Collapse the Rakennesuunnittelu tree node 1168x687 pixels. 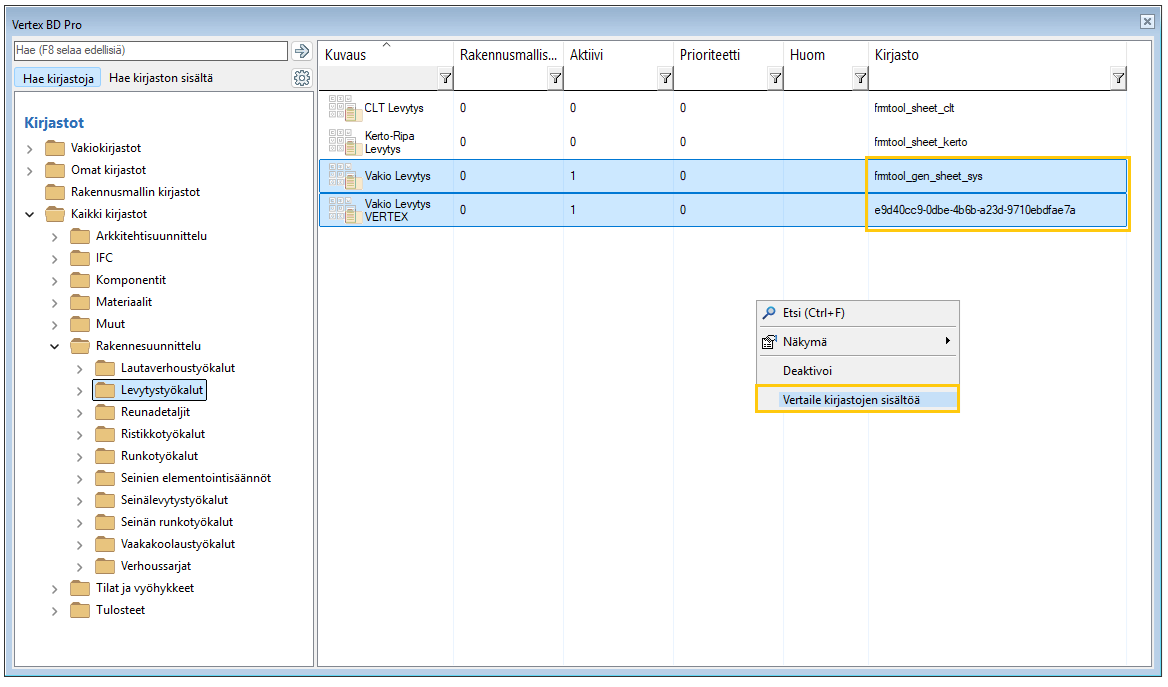coord(54,346)
